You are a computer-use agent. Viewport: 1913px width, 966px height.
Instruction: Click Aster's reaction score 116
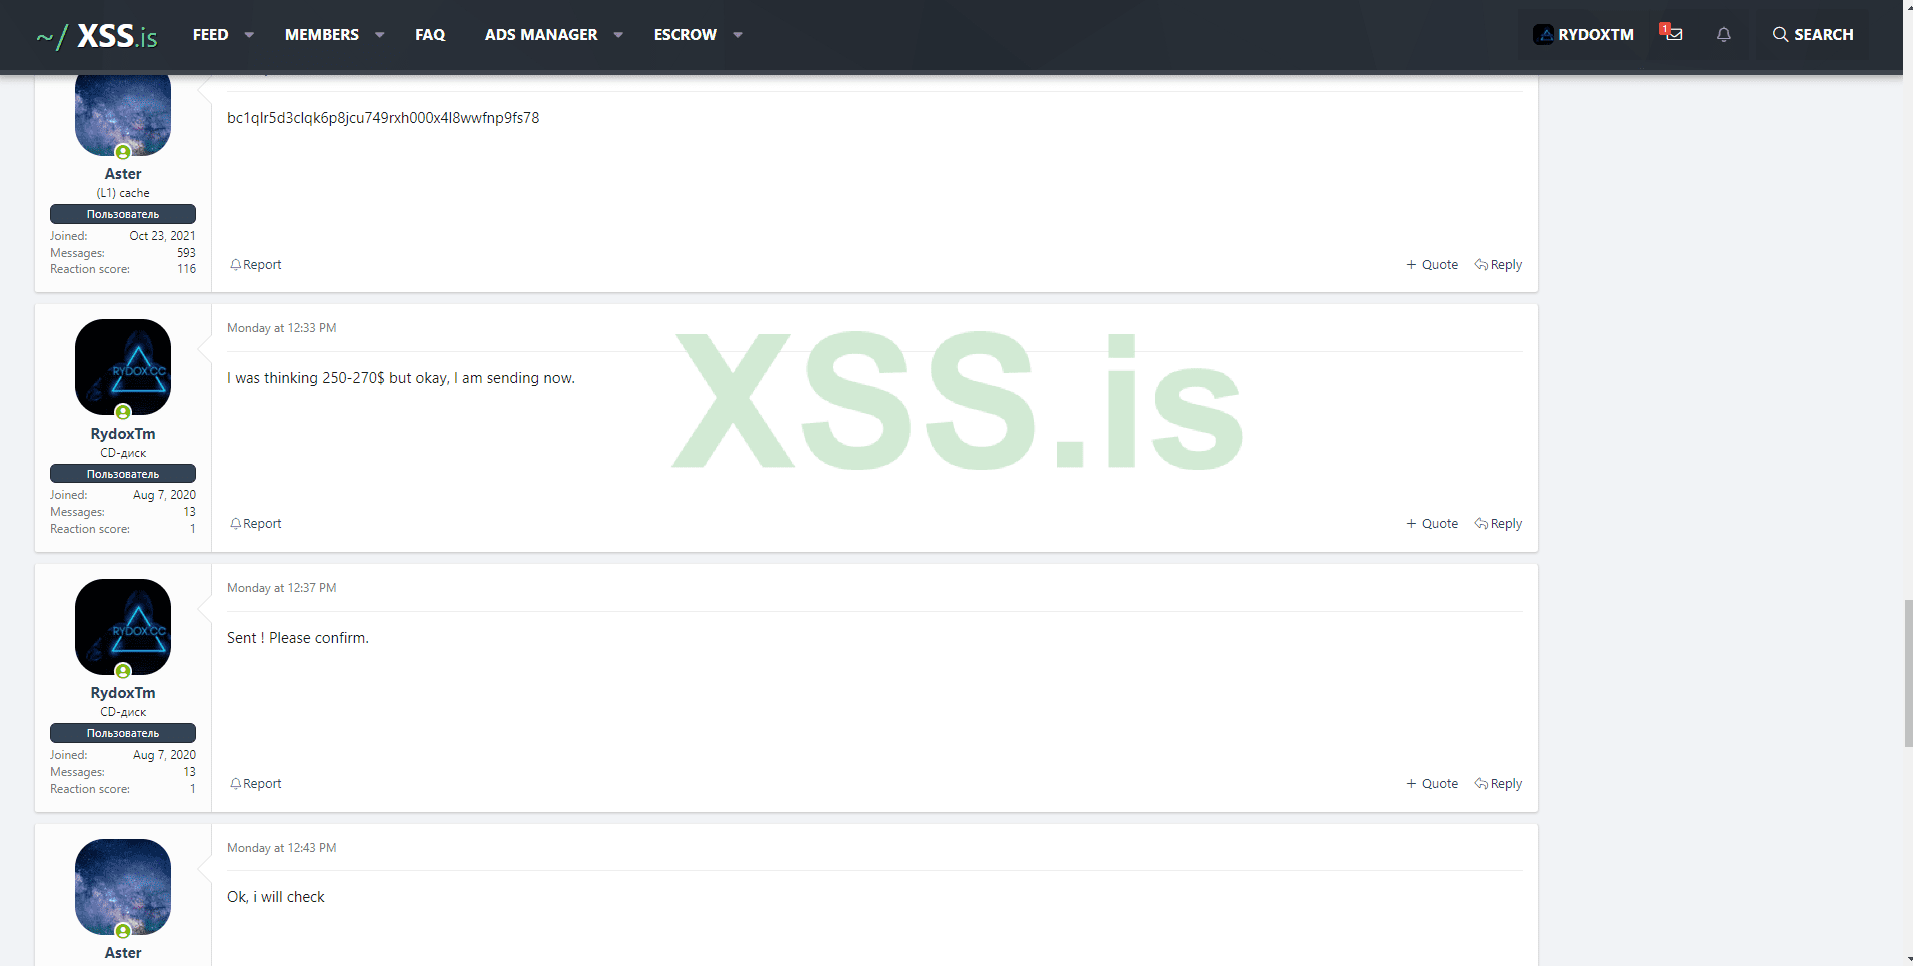[186, 269]
